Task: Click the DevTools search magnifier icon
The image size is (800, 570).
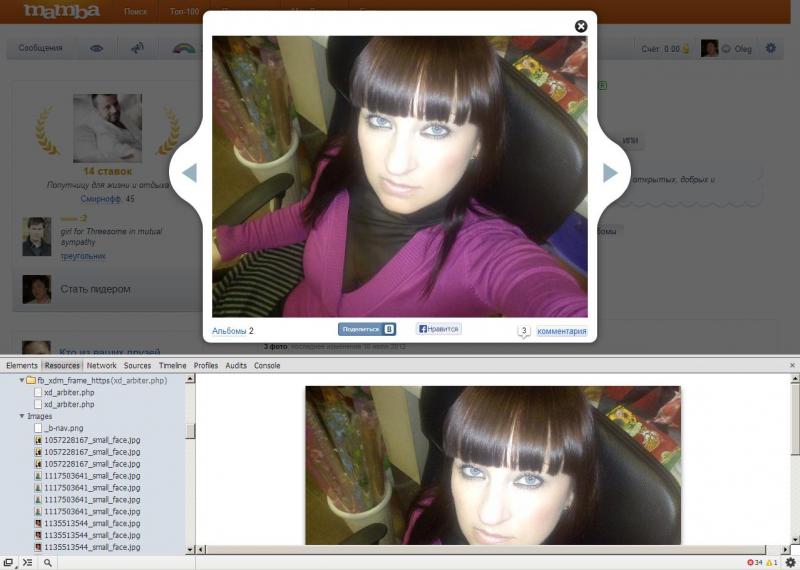Action: pyautogui.click(x=47, y=562)
